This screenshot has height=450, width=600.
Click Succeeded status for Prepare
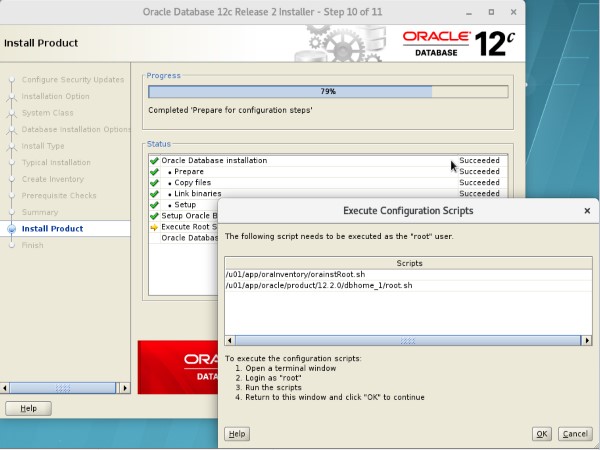479,171
